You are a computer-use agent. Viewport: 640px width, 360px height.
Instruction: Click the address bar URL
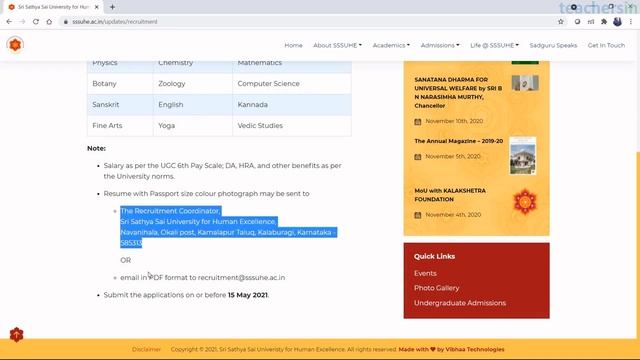(x=115, y=22)
